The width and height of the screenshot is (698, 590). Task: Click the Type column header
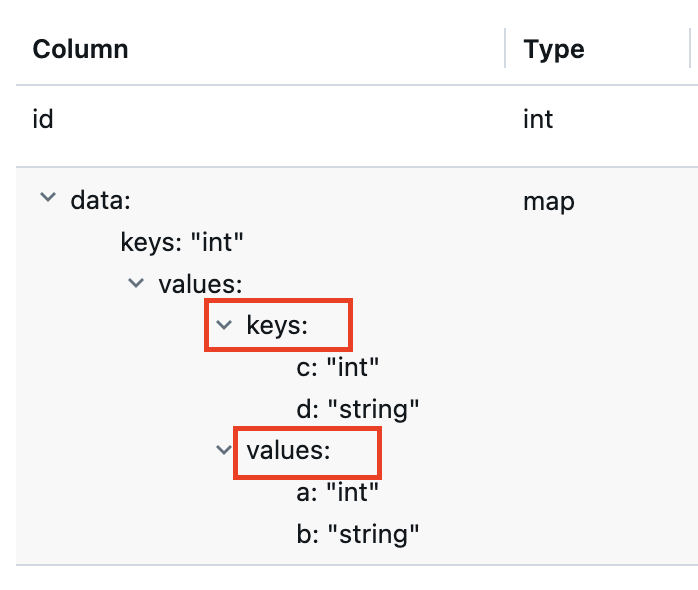click(x=554, y=49)
